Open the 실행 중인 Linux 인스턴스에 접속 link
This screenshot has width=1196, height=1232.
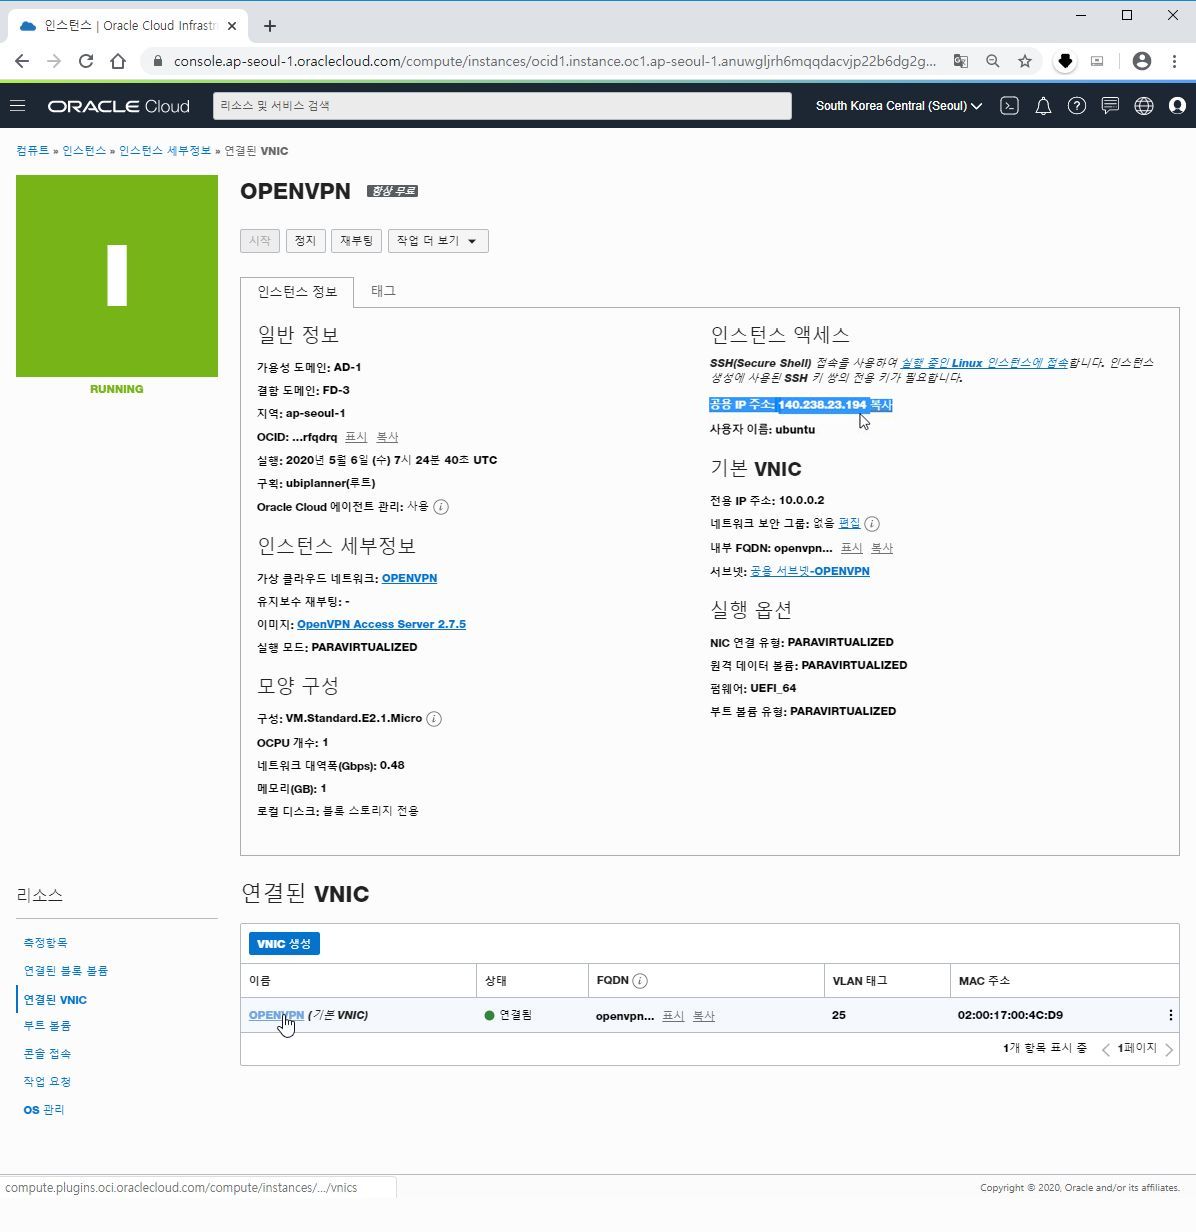coord(984,363)
